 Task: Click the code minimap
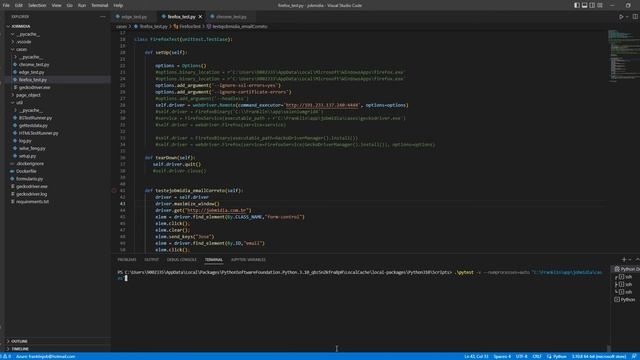(x=624, y=55)
